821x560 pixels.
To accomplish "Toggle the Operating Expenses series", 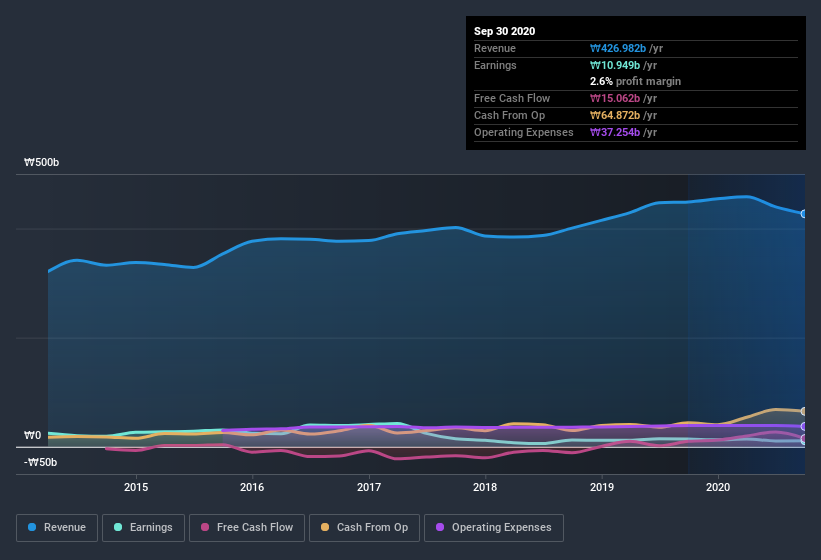I will [x=494, y=528].
